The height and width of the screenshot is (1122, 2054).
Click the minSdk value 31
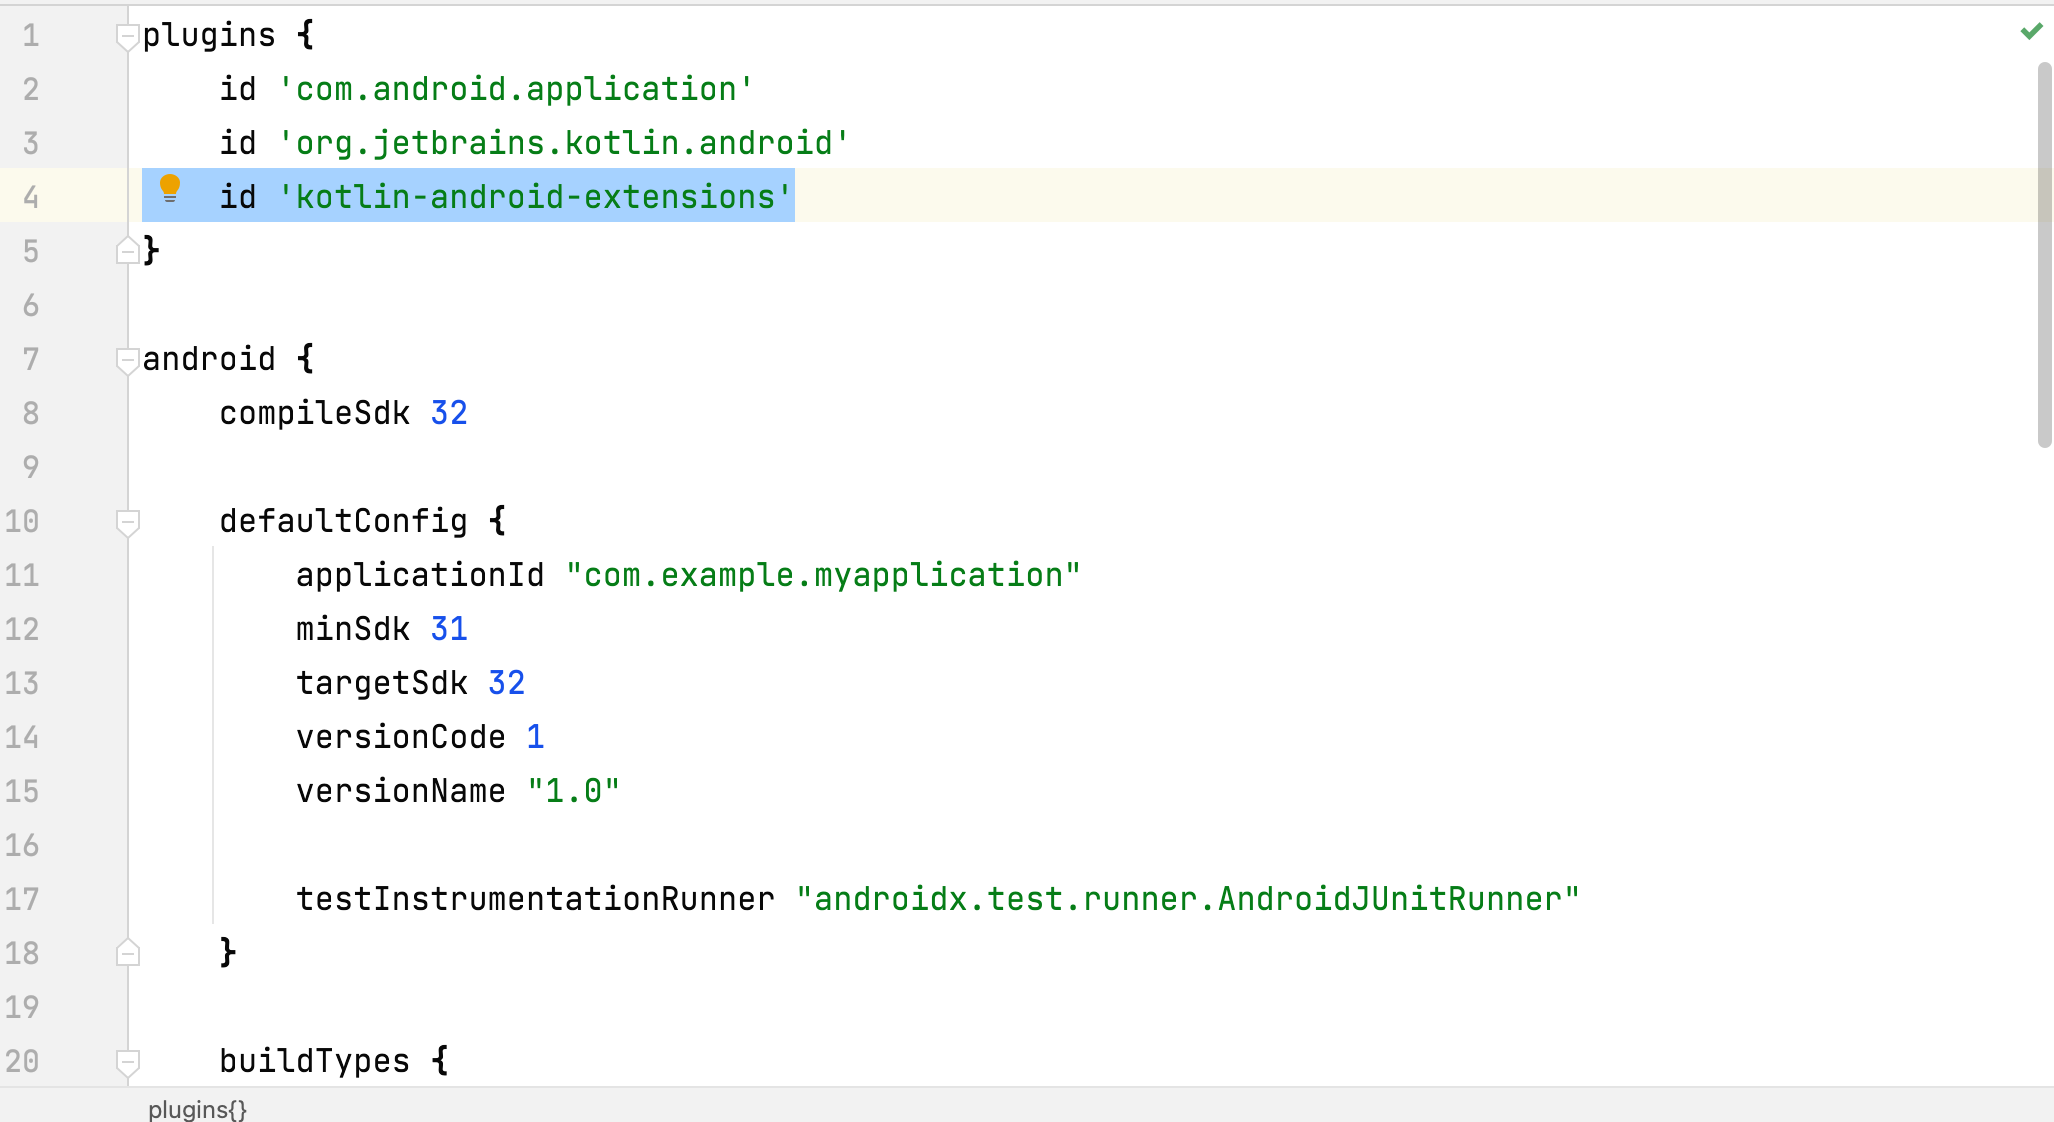449,629
